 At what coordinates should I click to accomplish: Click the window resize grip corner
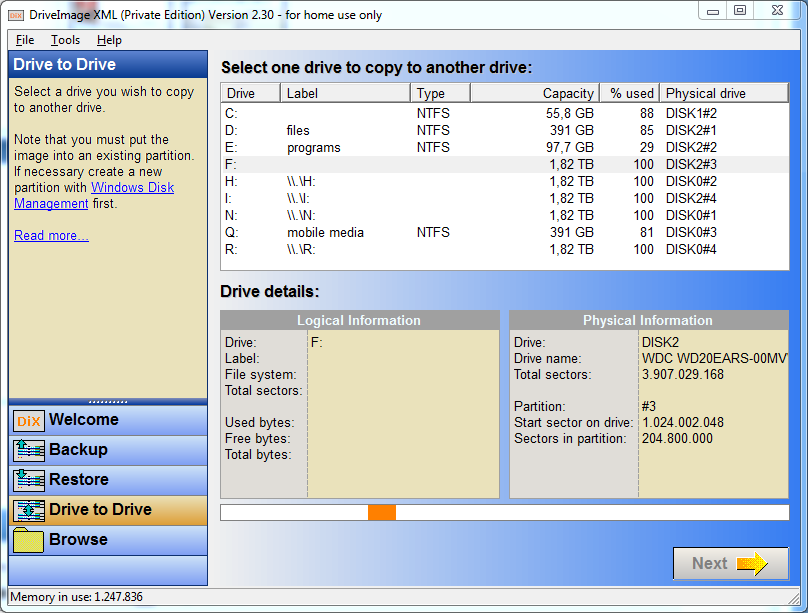click(794, 598)
